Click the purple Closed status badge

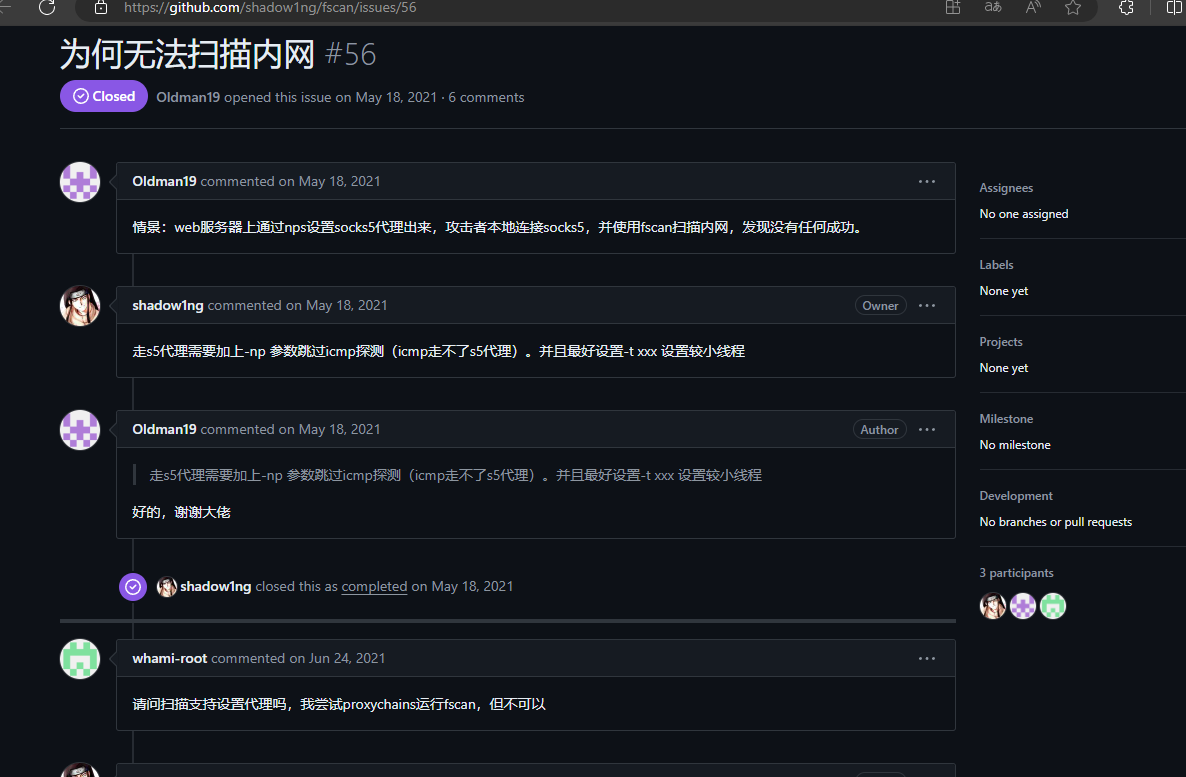(x=104, y=96)
